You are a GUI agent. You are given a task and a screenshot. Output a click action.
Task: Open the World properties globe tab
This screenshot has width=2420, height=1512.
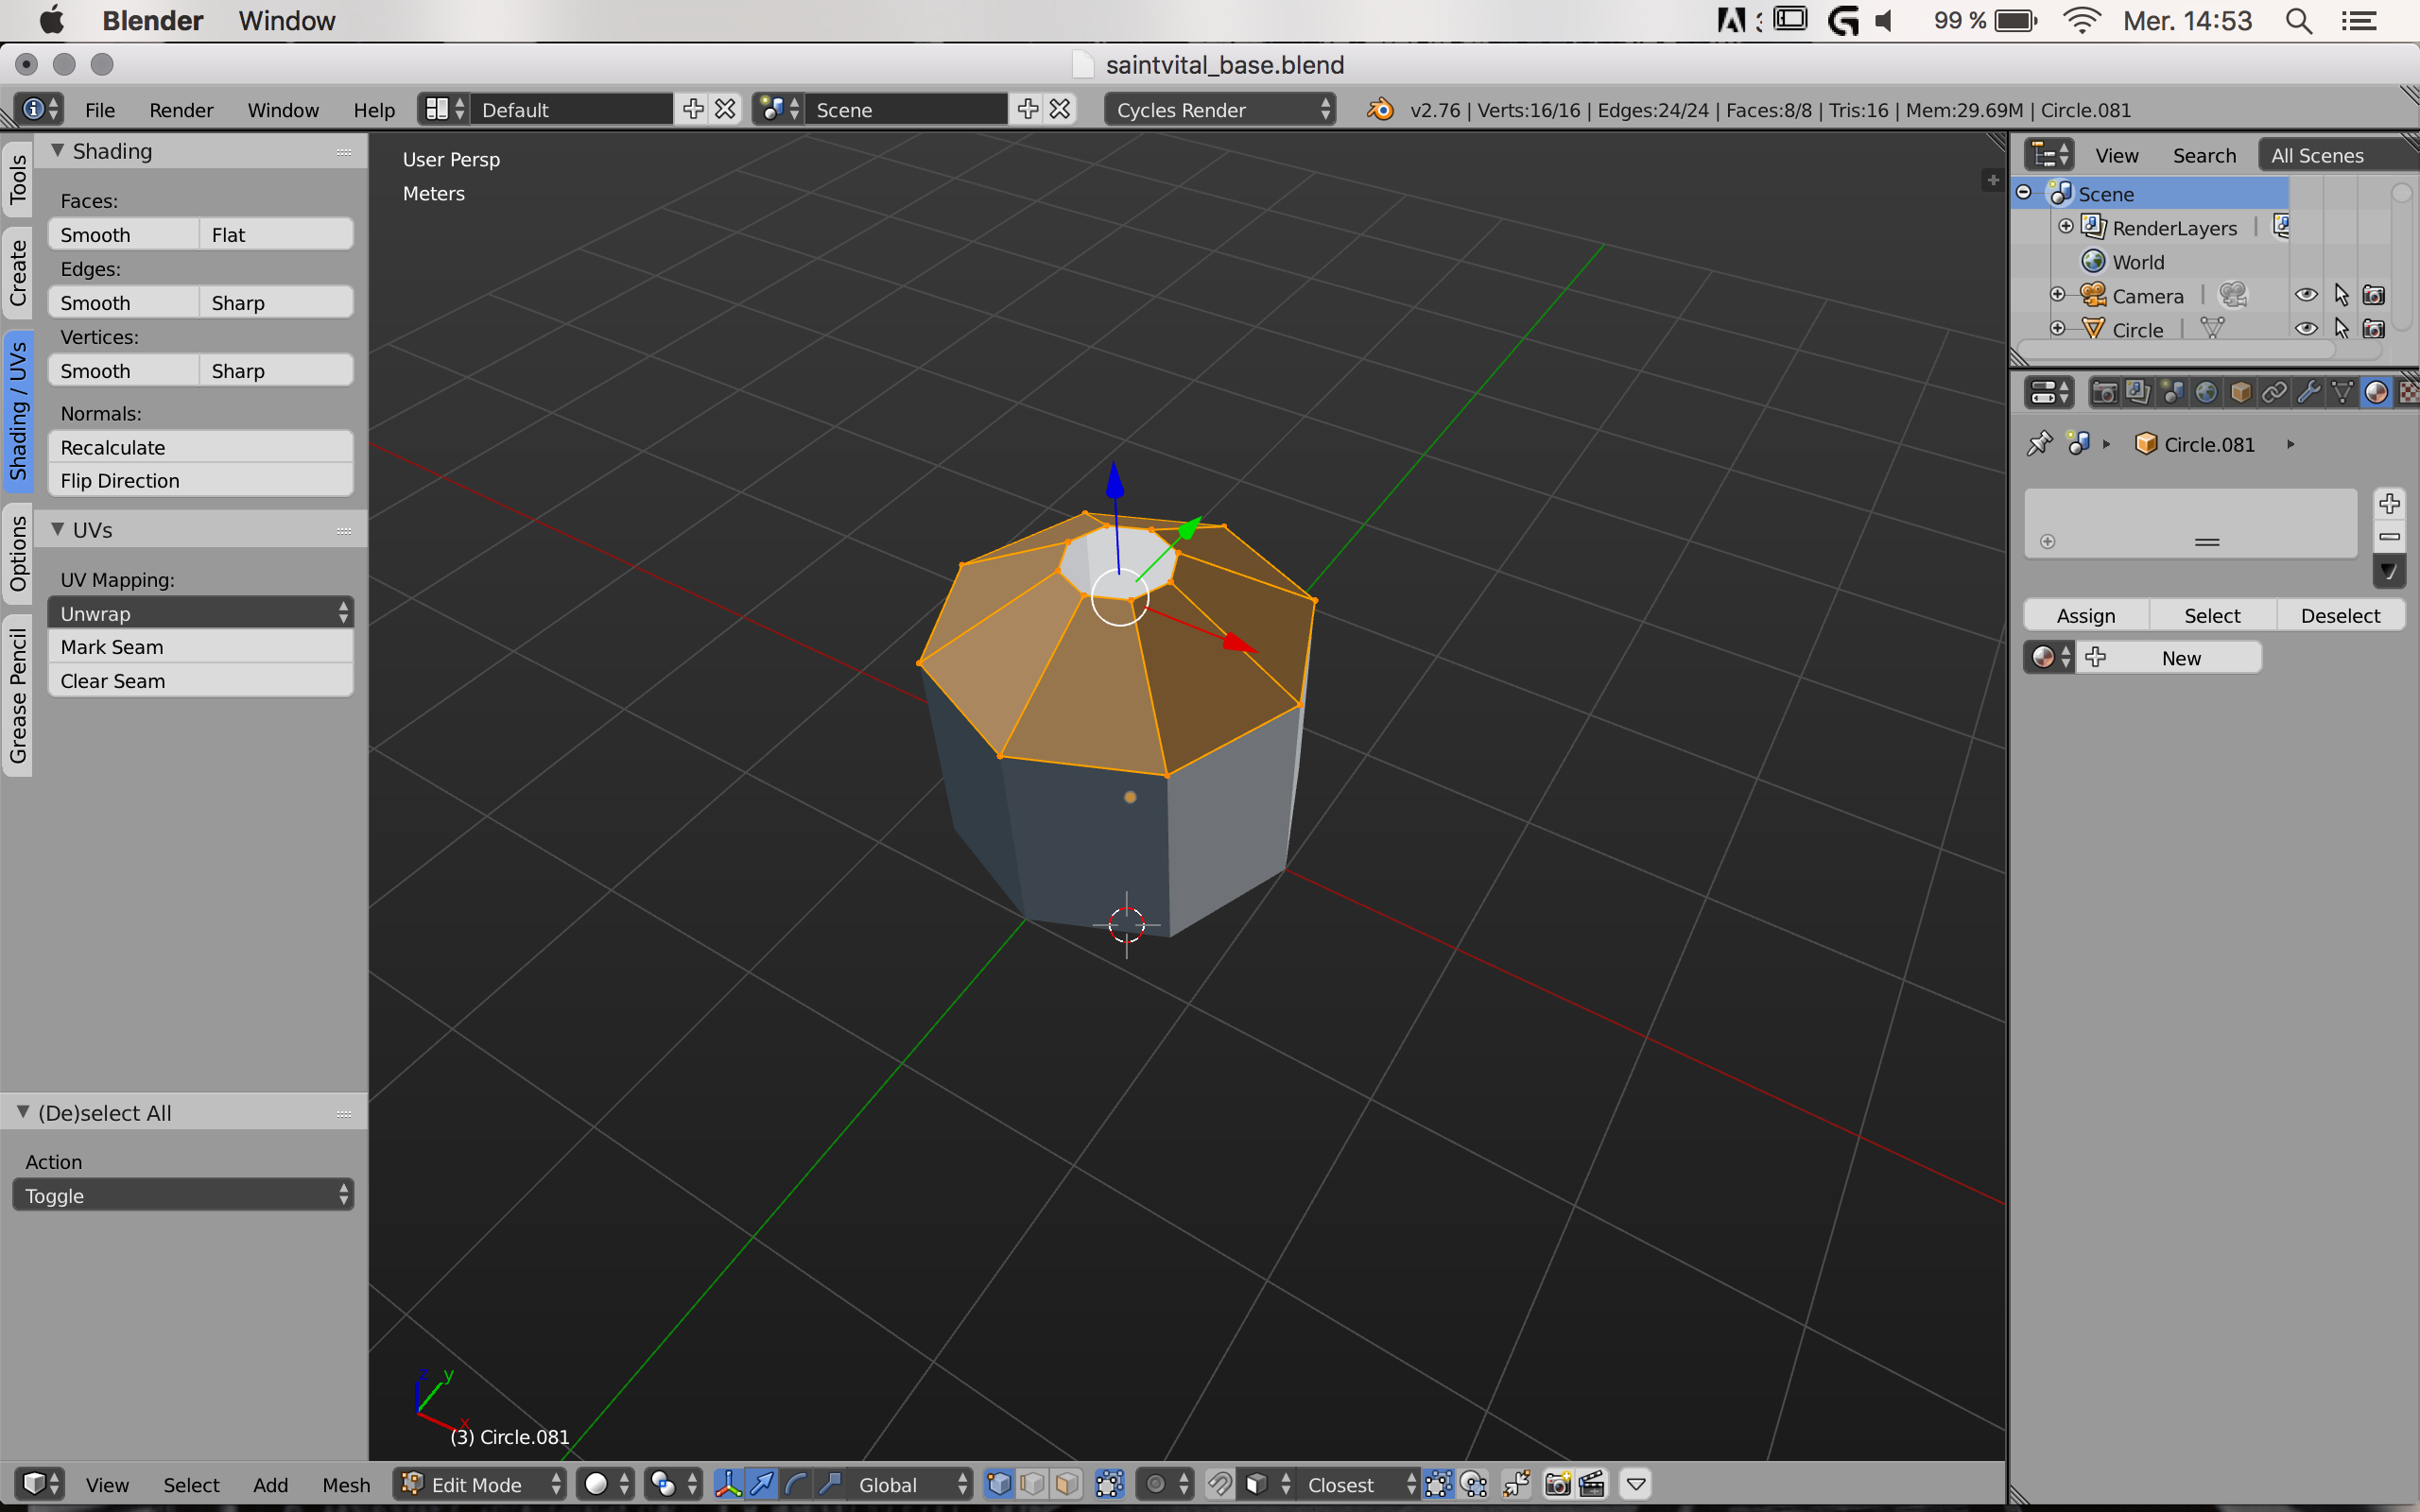(x=2206, y=392)
